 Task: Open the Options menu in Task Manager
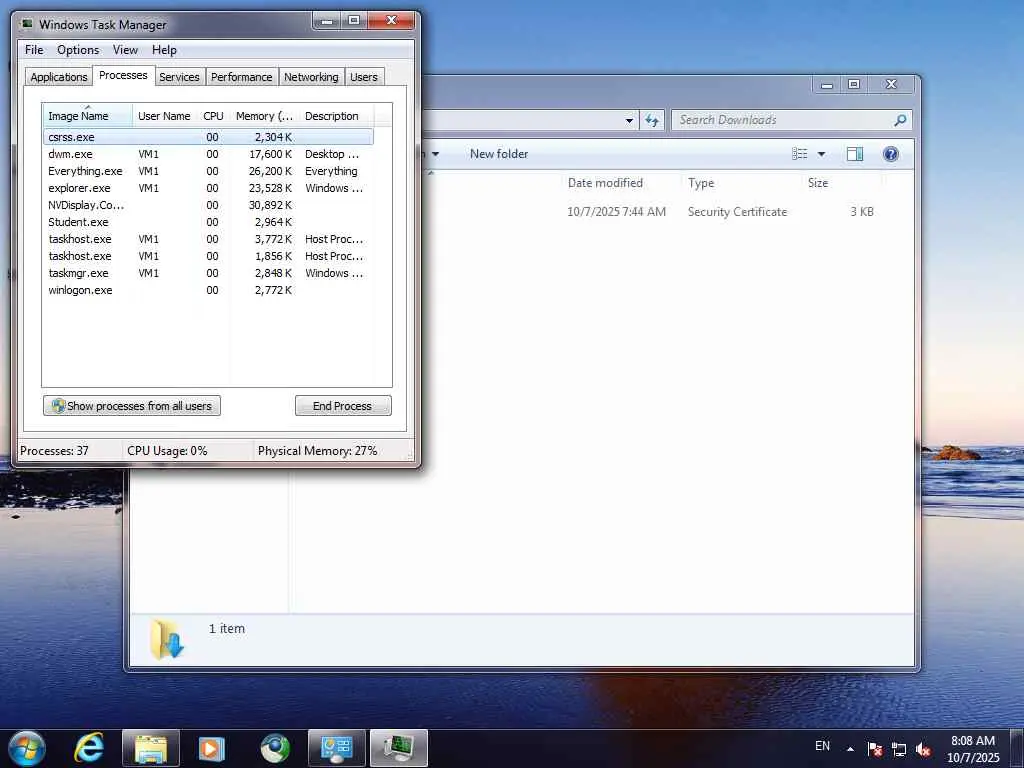coord(78,50)
